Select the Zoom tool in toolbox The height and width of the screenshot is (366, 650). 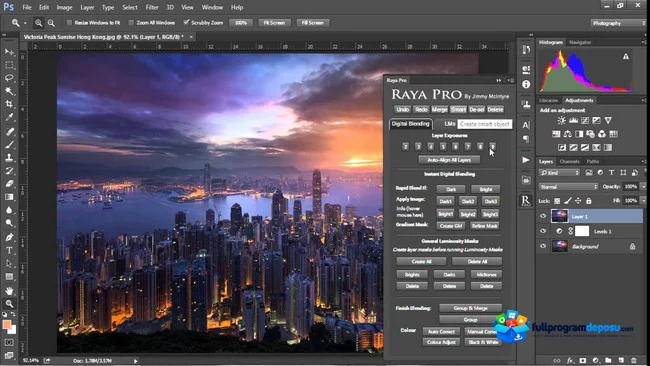[9, 304]
